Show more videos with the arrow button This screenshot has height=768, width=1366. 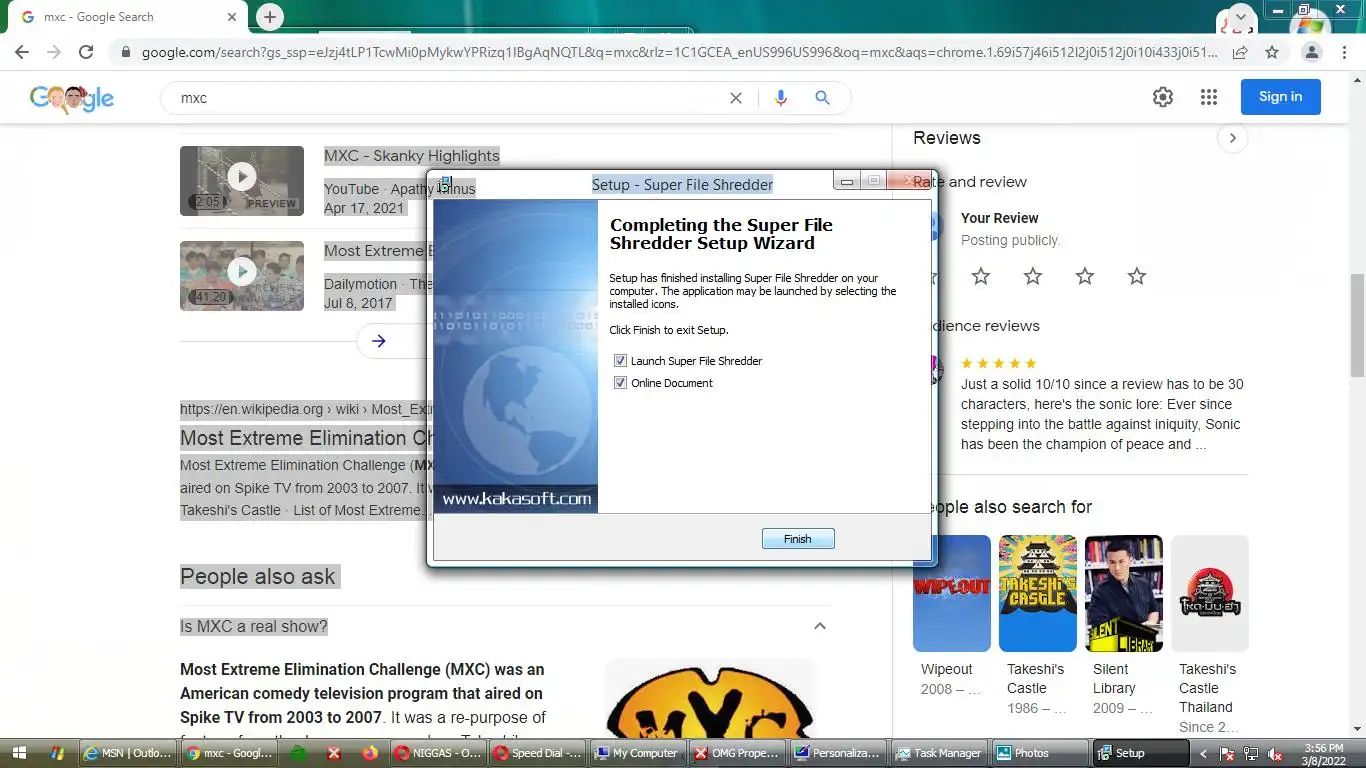pos(378,341)
